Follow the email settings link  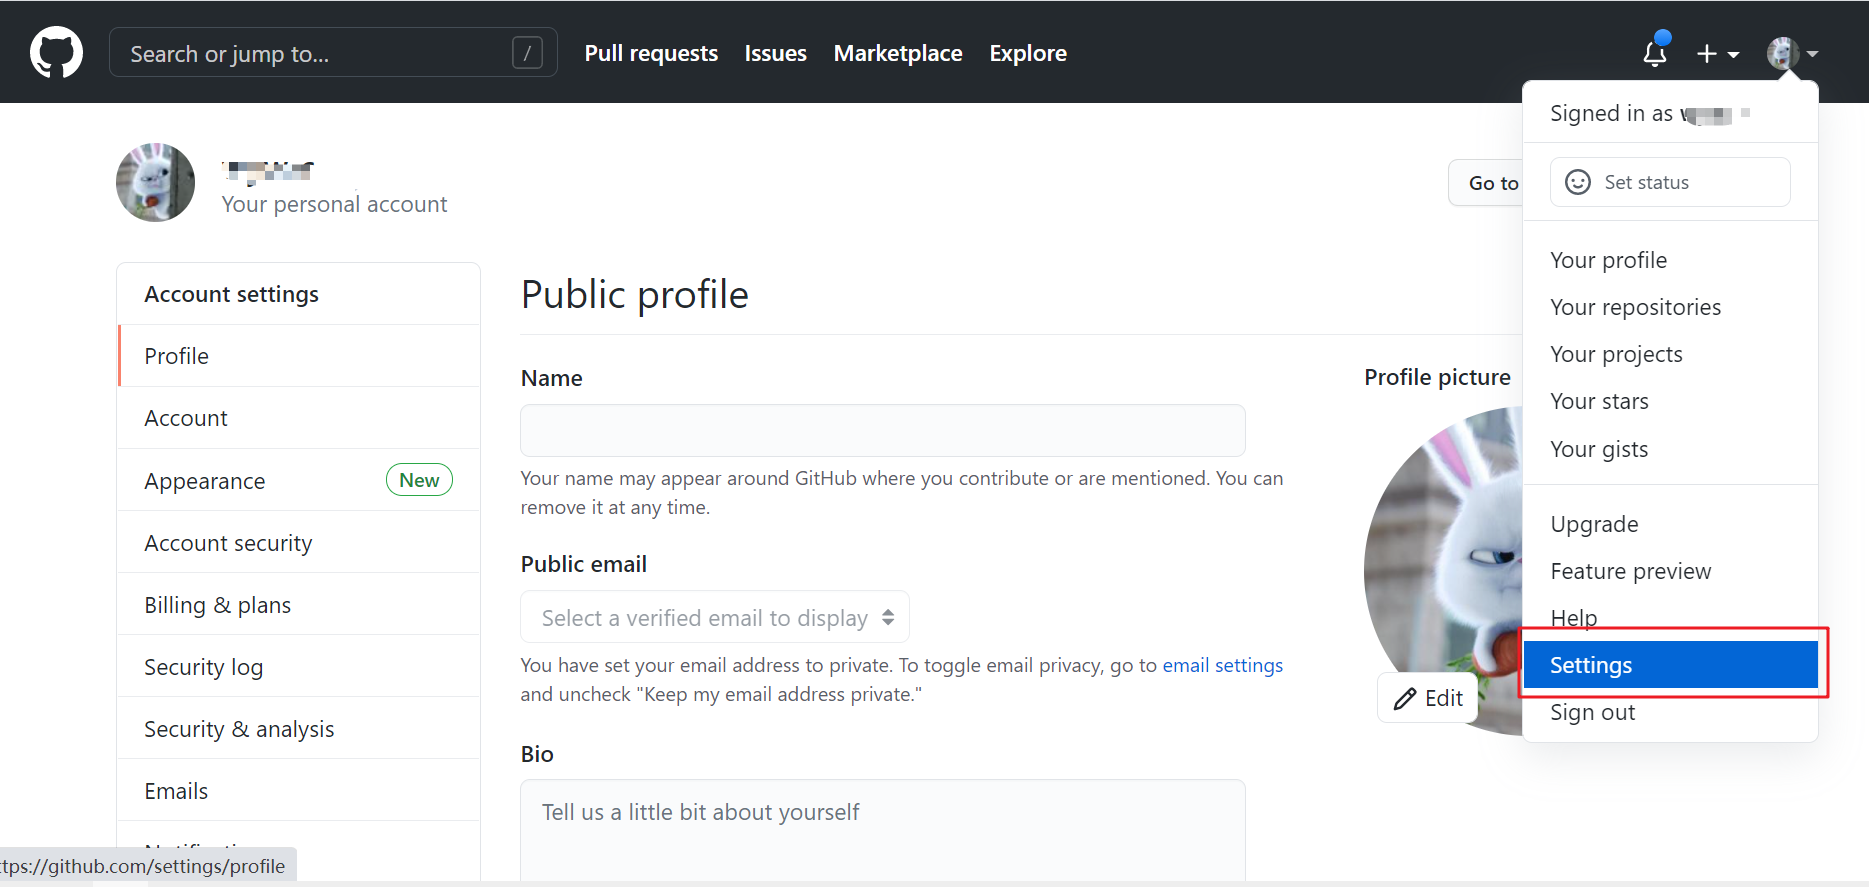1222,665
